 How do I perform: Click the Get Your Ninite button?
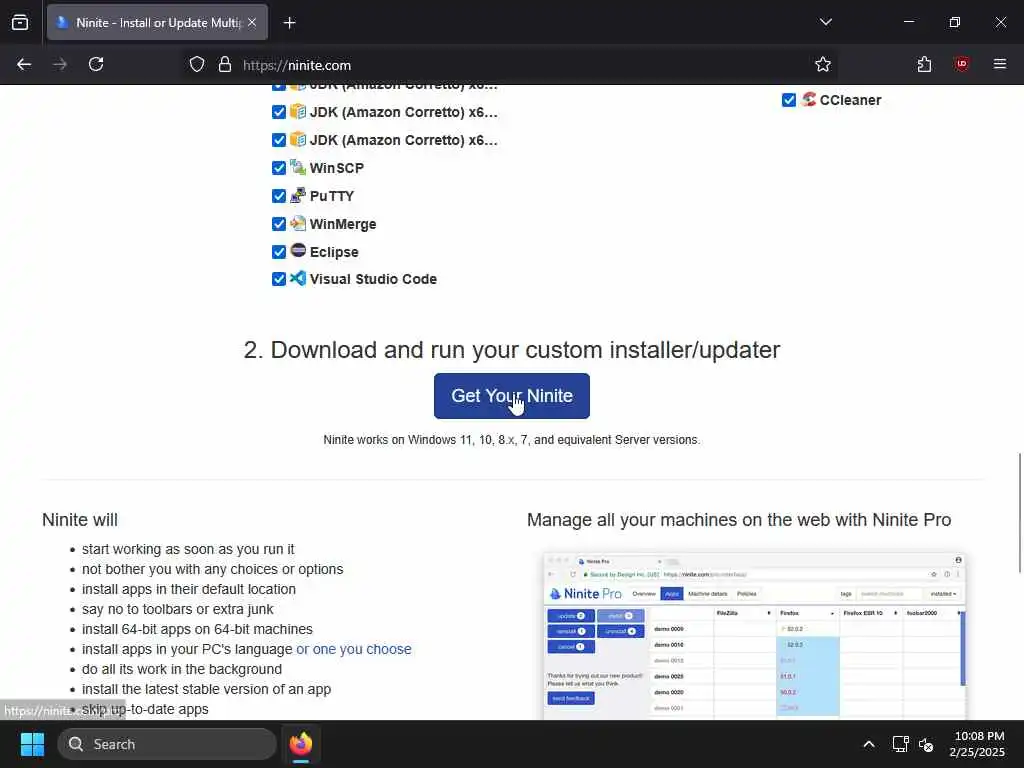[511, 396]
